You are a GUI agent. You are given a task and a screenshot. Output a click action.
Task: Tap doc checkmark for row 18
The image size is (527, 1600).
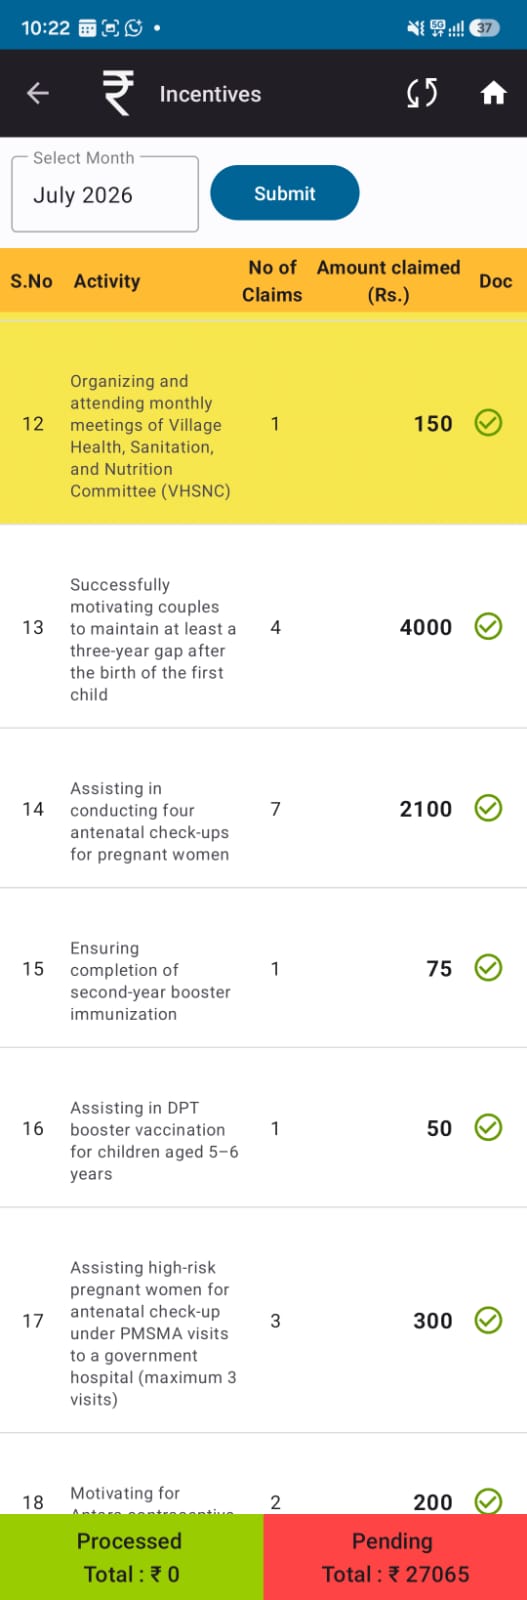pyautogui.click(x=488, y=1500)
